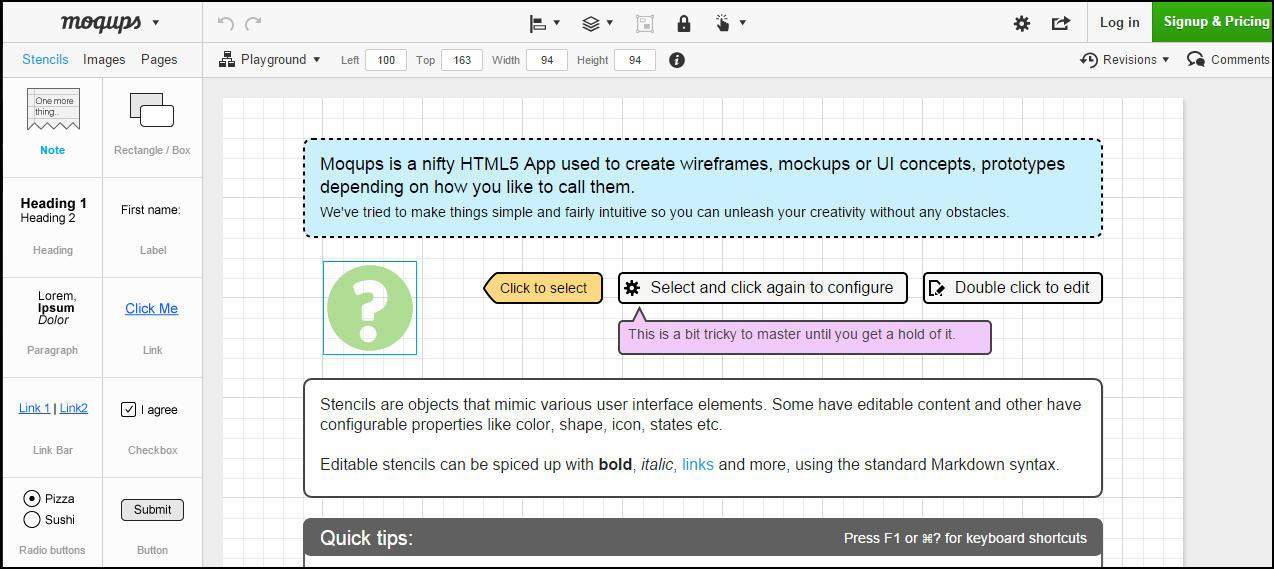Click the gear icon in configure callout
Viewport: 1274px width, 569px height.
632,288
